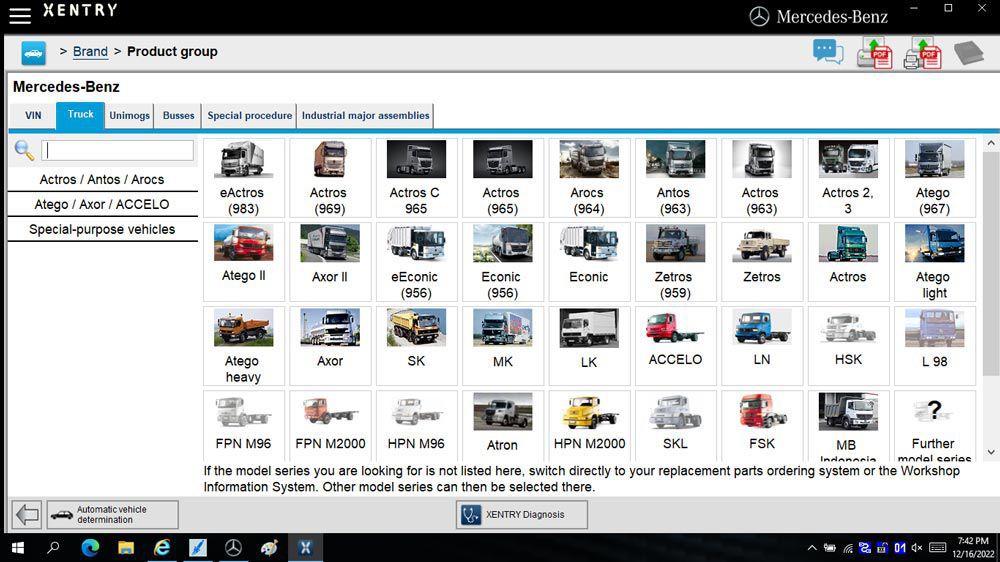Open the Actros 2, 3 tile
Viewport: 1000px width, 562px height.
(848, 178)
